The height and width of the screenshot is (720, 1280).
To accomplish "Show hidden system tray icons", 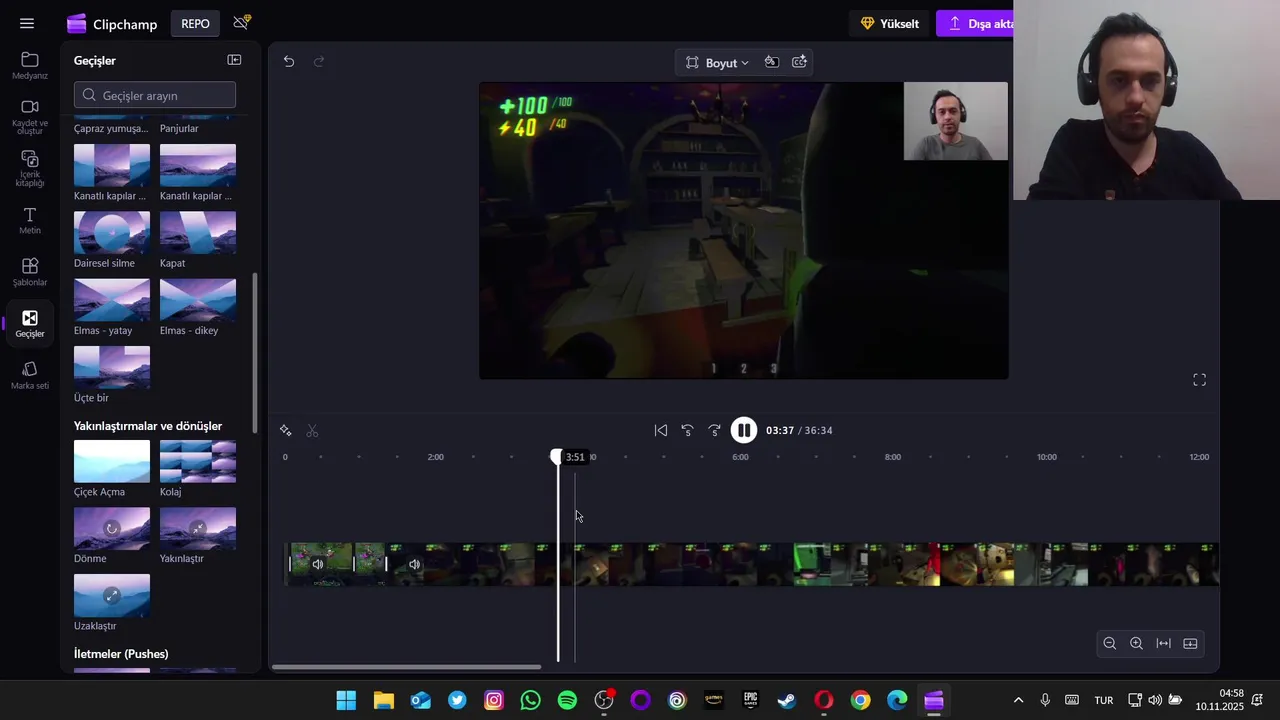I will point(1018,700).
